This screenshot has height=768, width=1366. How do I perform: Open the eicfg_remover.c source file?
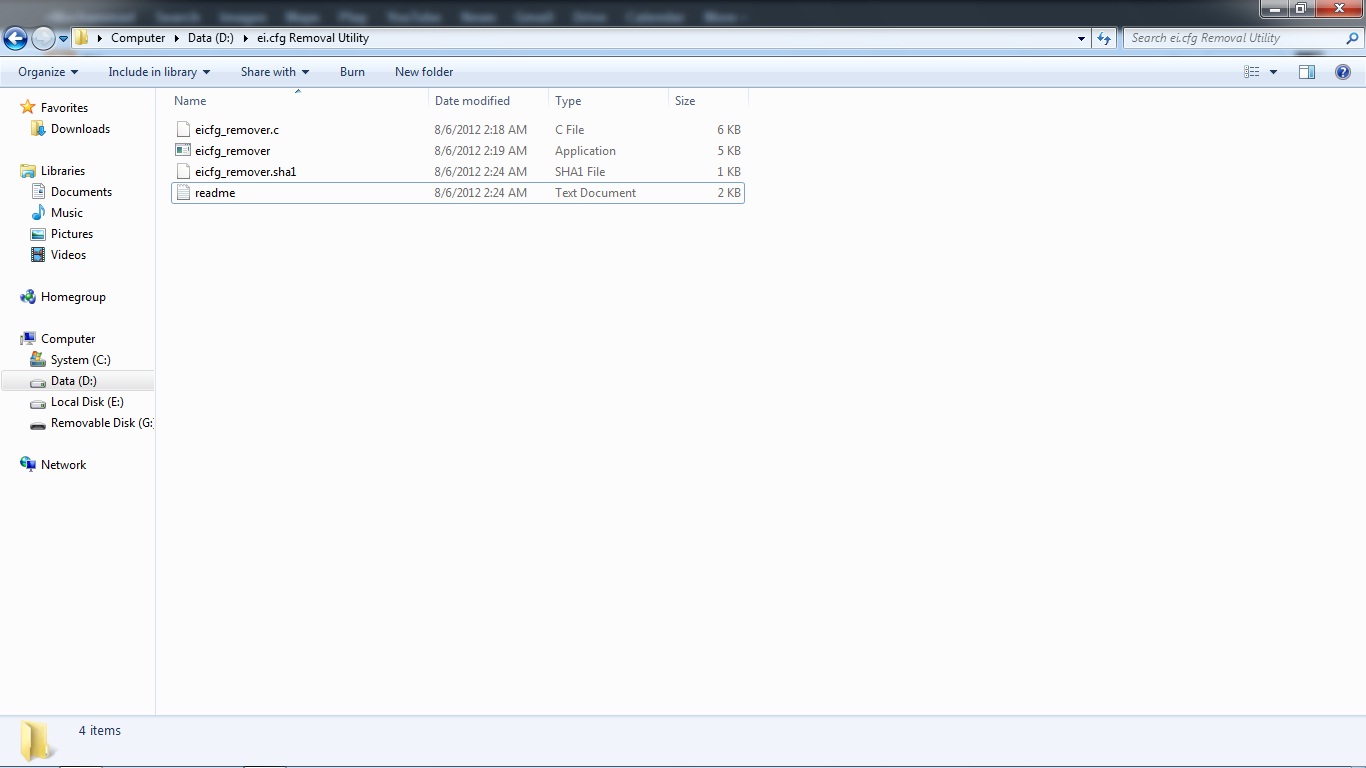coord(236,129)
